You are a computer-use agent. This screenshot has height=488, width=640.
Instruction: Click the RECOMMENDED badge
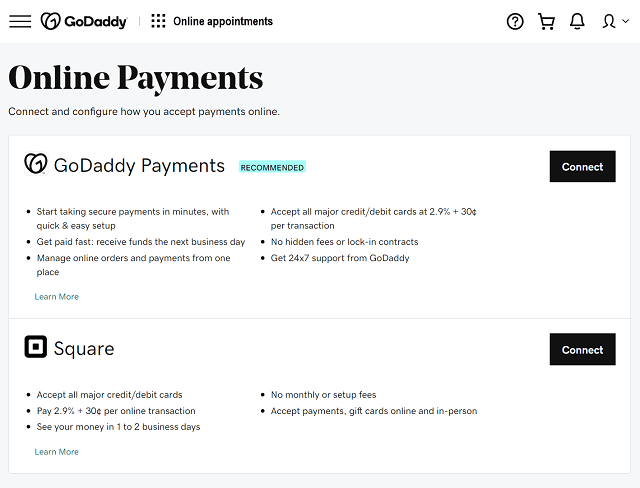pyautogui.click(x=272, y=168)
